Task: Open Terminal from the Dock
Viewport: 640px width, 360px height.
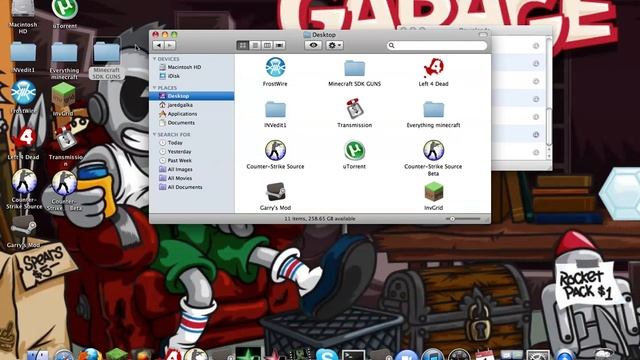Action: point(353,354)
